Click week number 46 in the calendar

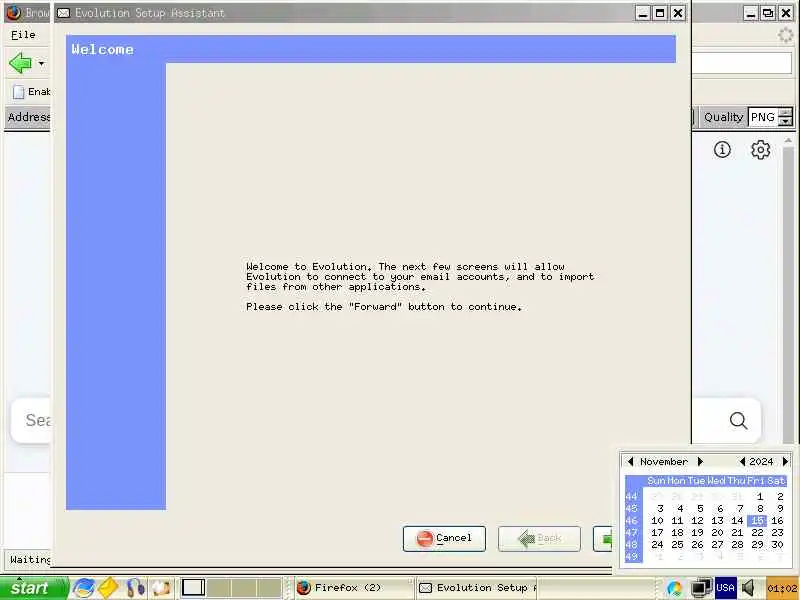tap(632, 520)
